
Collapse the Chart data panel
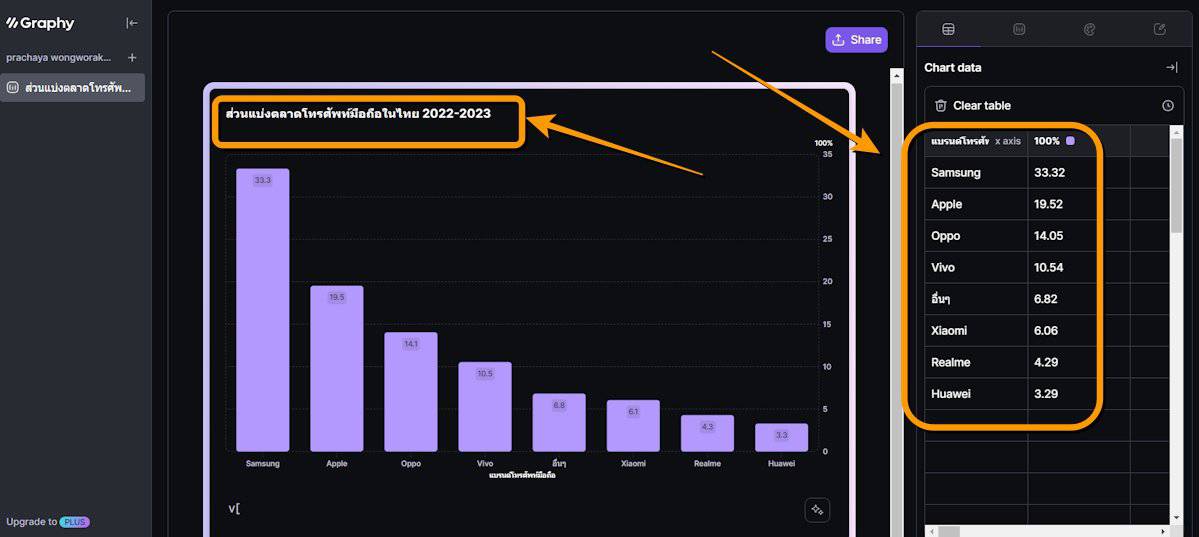1171,68
